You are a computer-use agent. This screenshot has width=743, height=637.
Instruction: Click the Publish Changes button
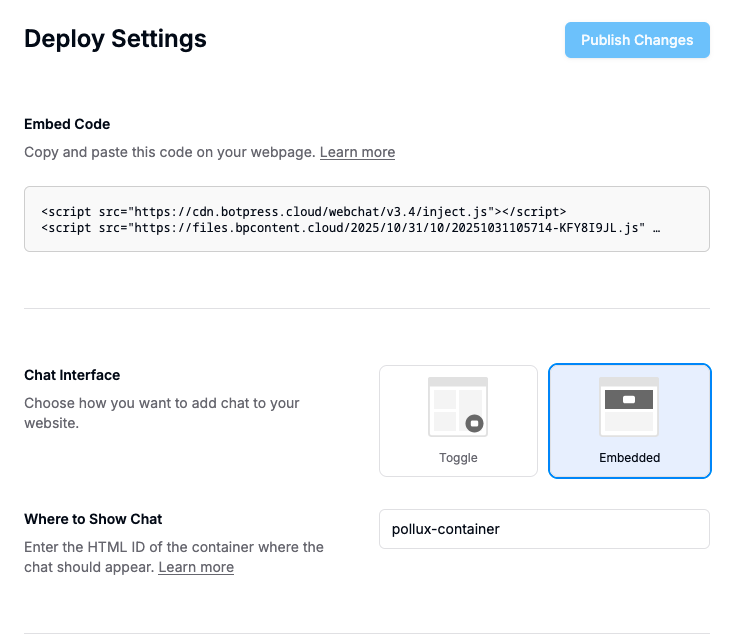click(637, 40)
